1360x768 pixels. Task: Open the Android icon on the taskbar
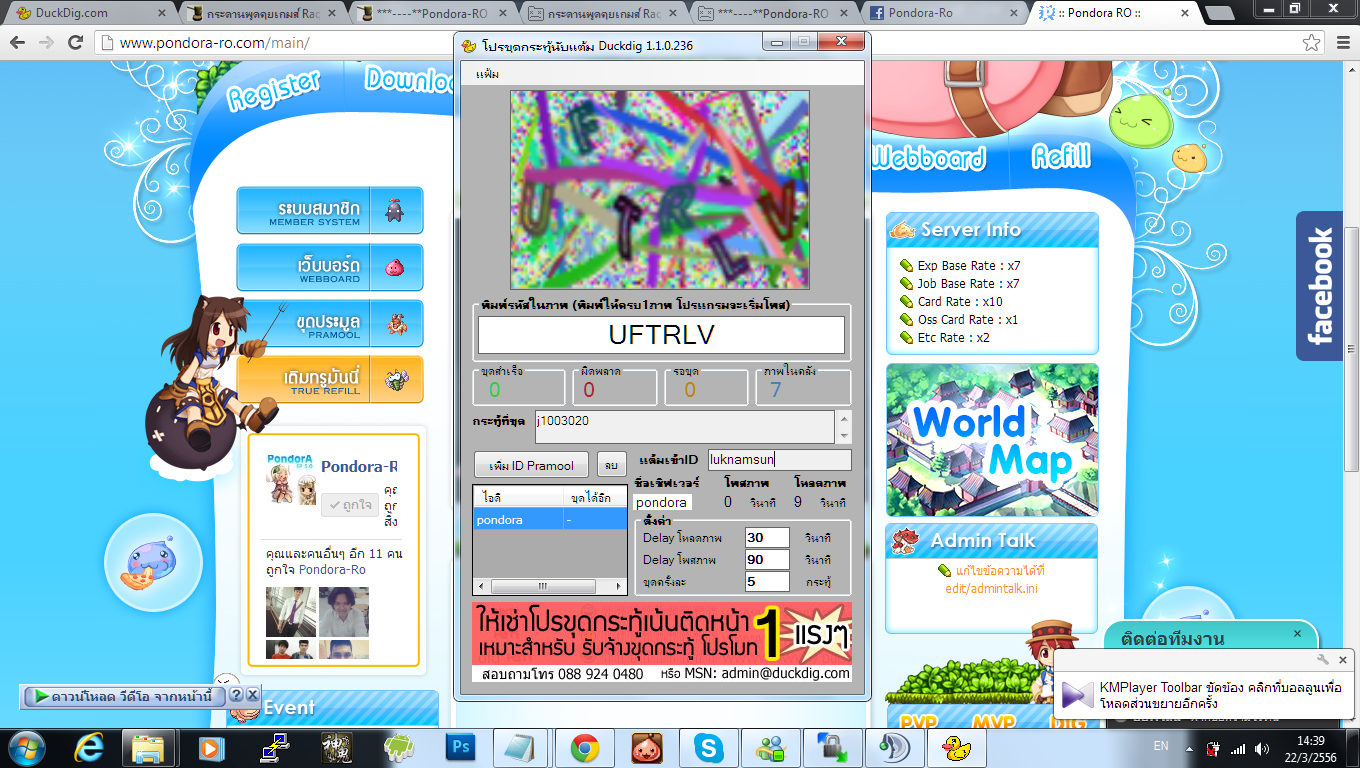[x=399, y=747]
